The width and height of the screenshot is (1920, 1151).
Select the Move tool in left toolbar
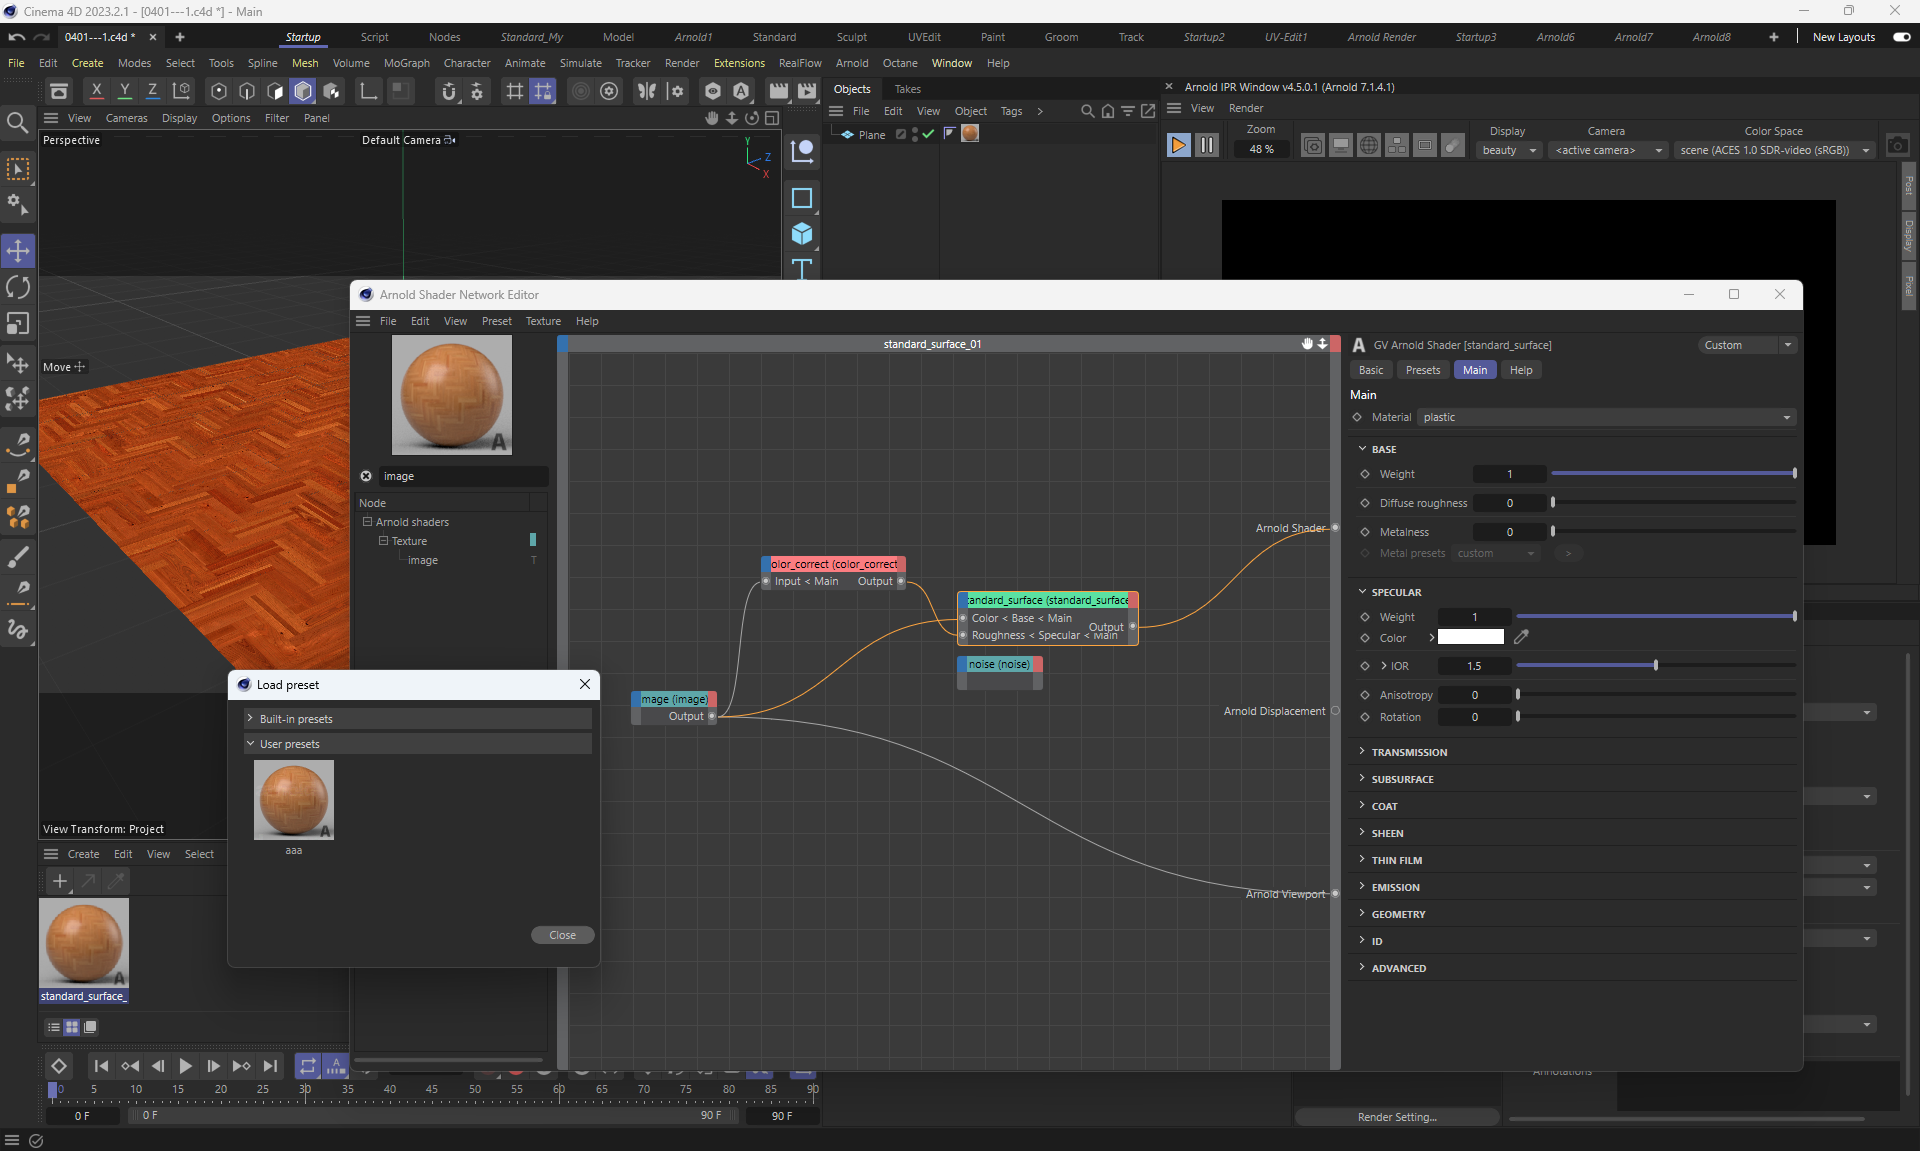pos(18,250)
